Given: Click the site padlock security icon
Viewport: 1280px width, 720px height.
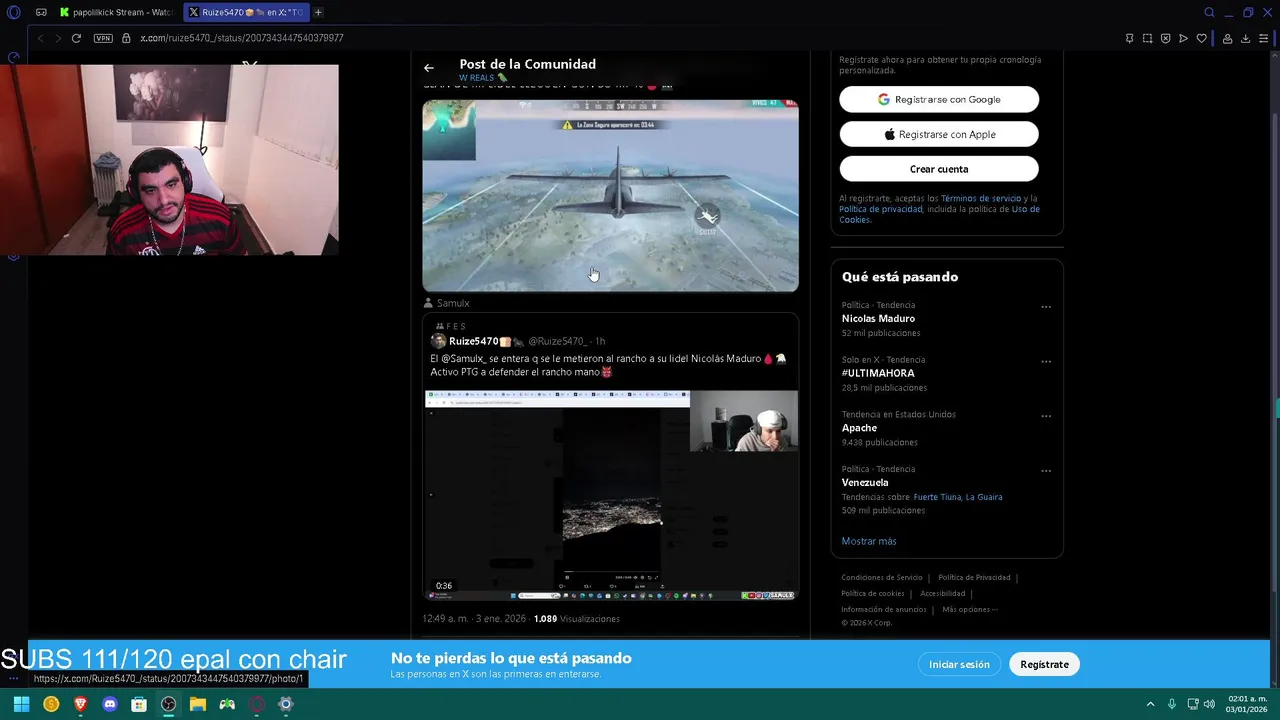Looking at the screenshot, I should coord(126,38).
